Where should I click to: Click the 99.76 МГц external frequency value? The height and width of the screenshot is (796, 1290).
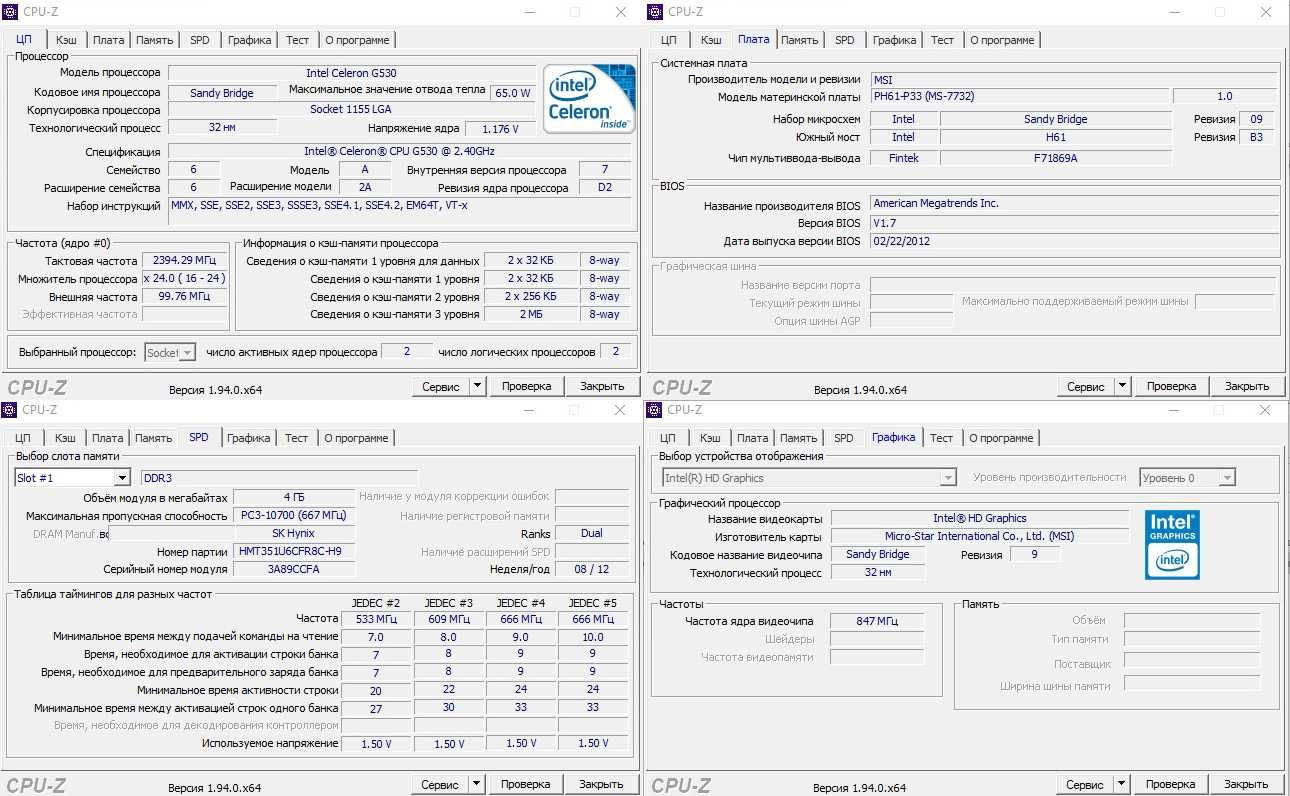[185, 296]
